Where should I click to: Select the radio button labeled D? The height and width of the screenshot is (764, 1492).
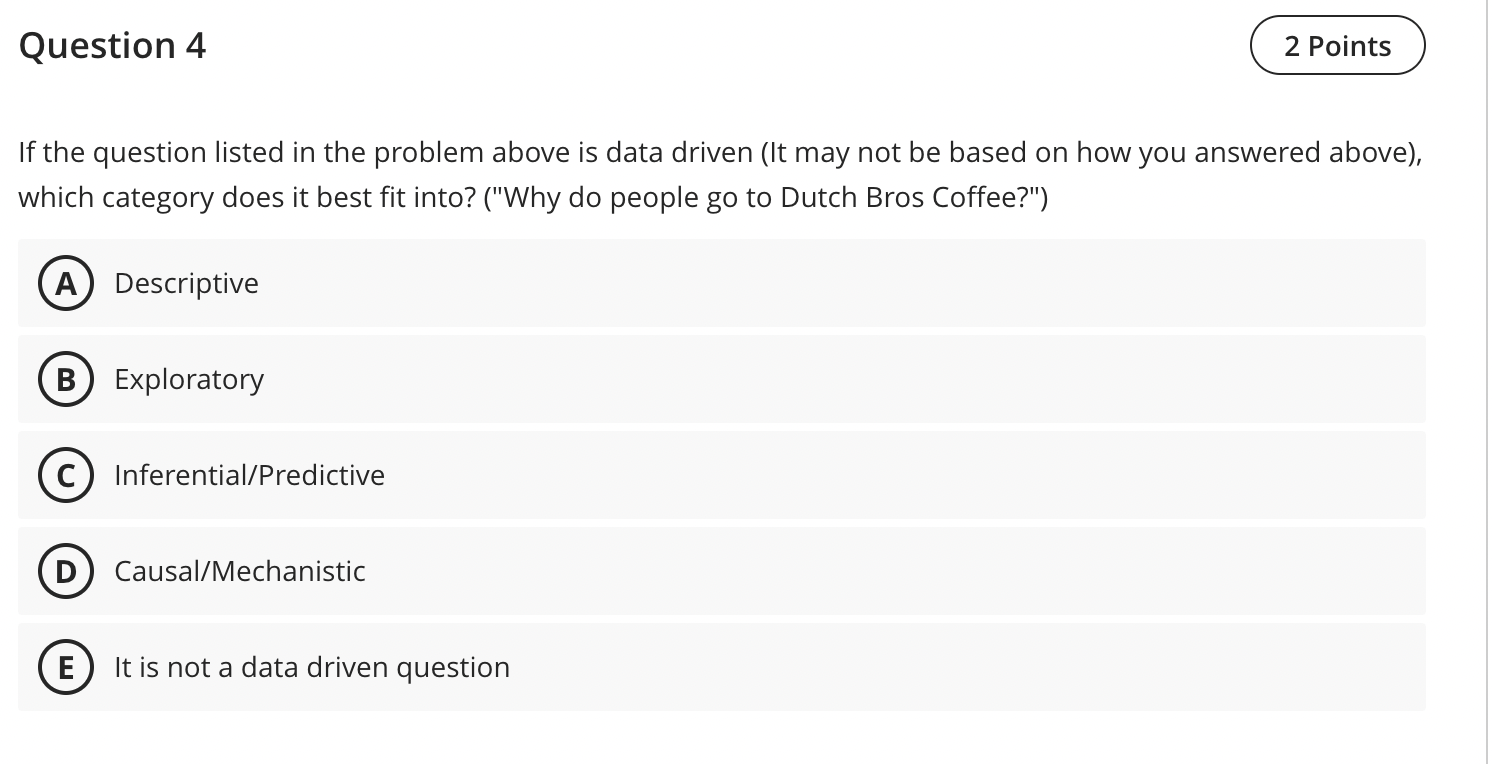click(66, 571)
